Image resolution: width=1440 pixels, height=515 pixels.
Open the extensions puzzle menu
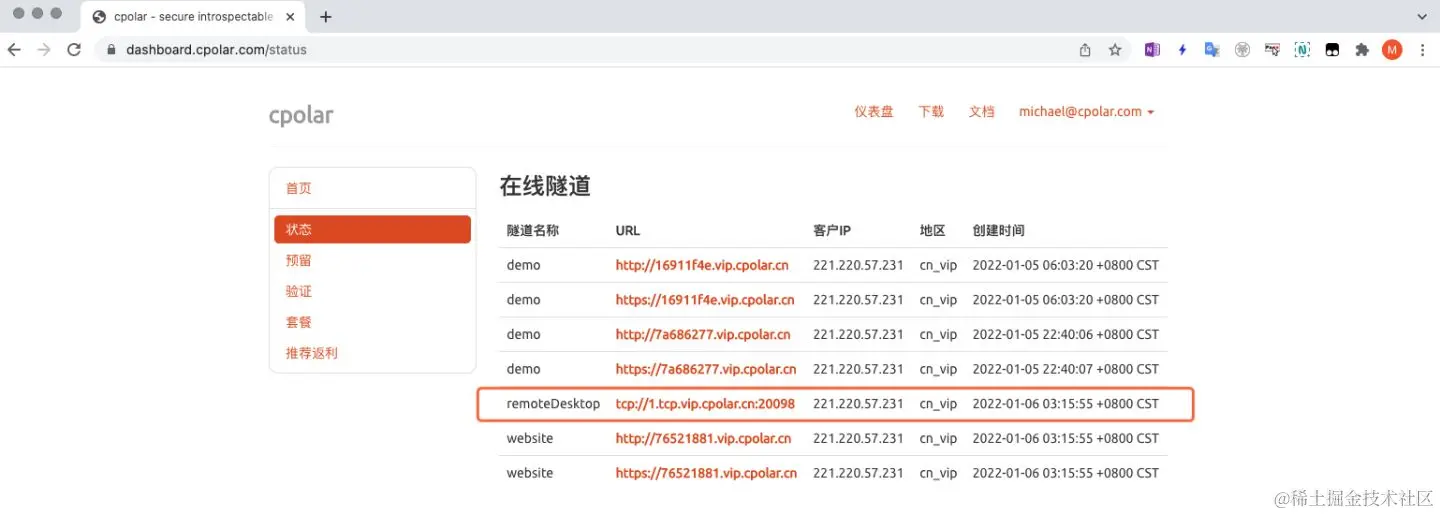[1362, 50]
